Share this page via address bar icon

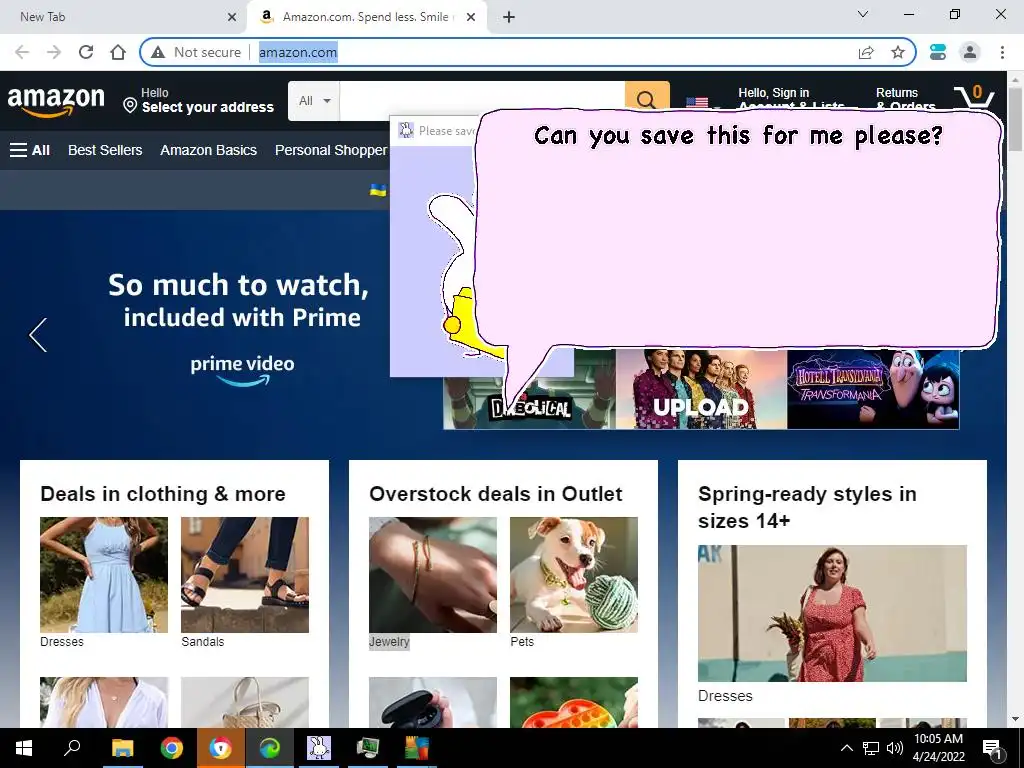coord(866,52)
